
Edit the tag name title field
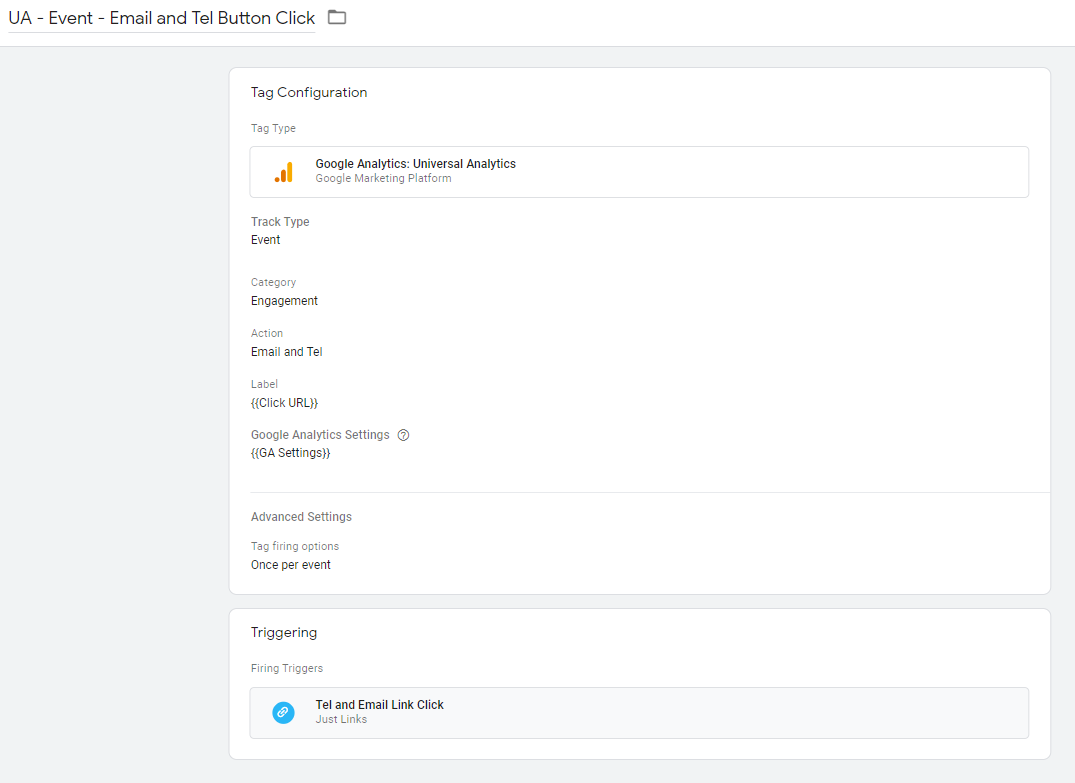[x=161, y=18]
